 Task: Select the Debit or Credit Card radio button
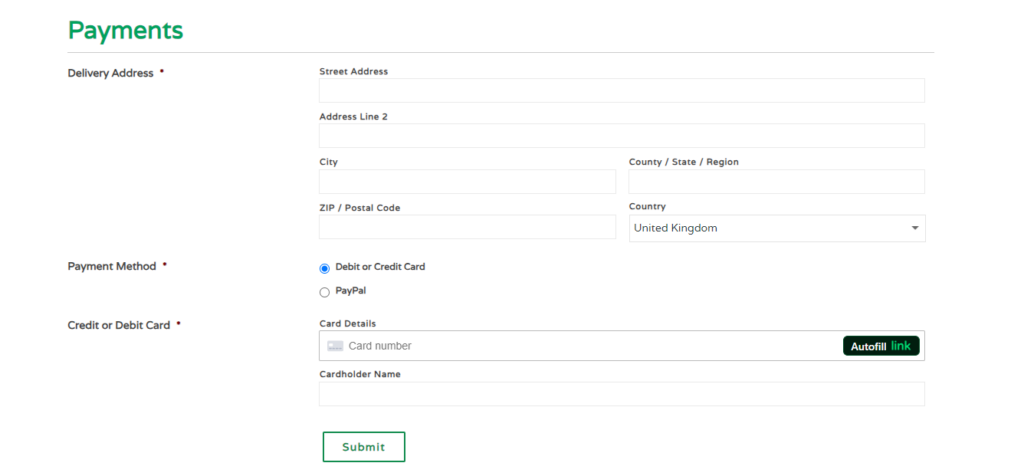(x=324, y=268)
